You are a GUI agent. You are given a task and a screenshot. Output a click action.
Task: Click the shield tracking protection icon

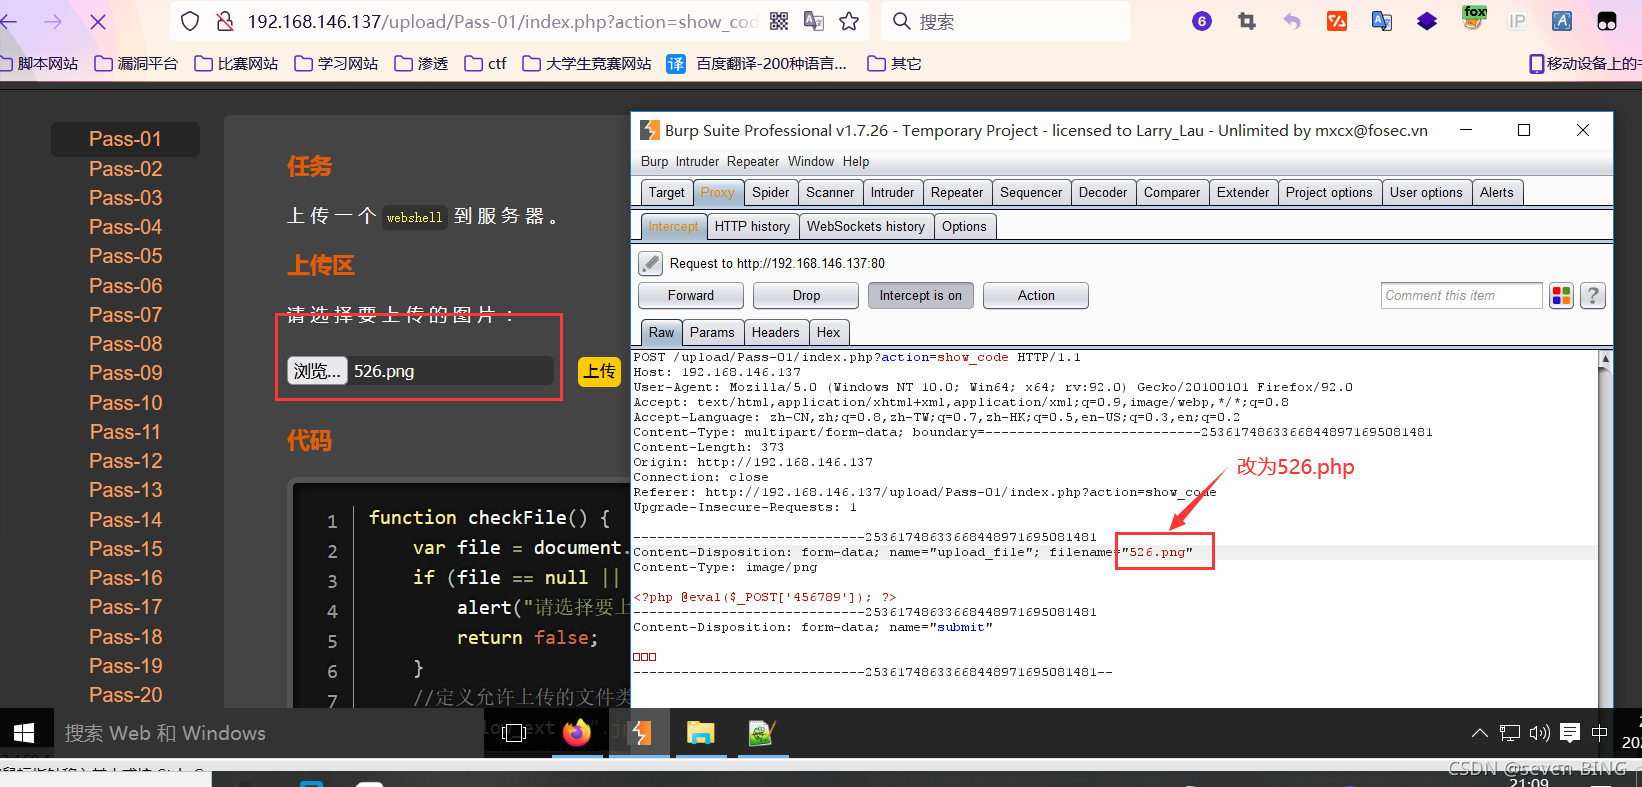pos(190,21)
